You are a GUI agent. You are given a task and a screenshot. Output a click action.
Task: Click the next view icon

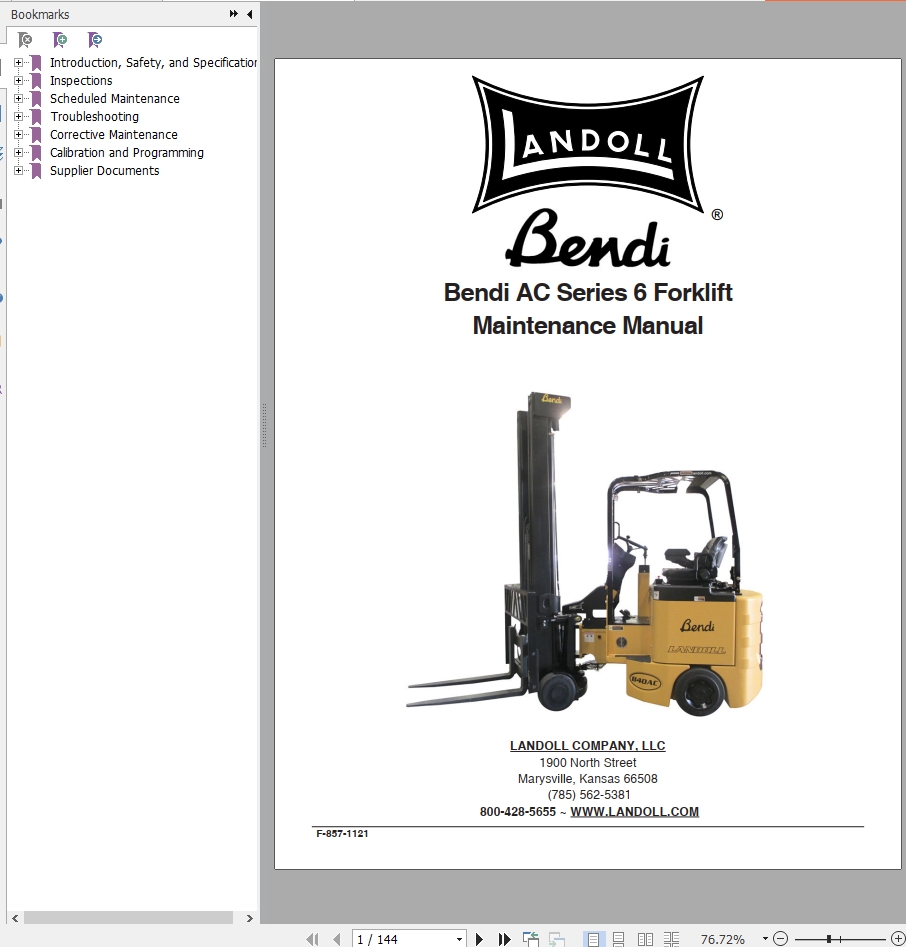click(556, 939)
